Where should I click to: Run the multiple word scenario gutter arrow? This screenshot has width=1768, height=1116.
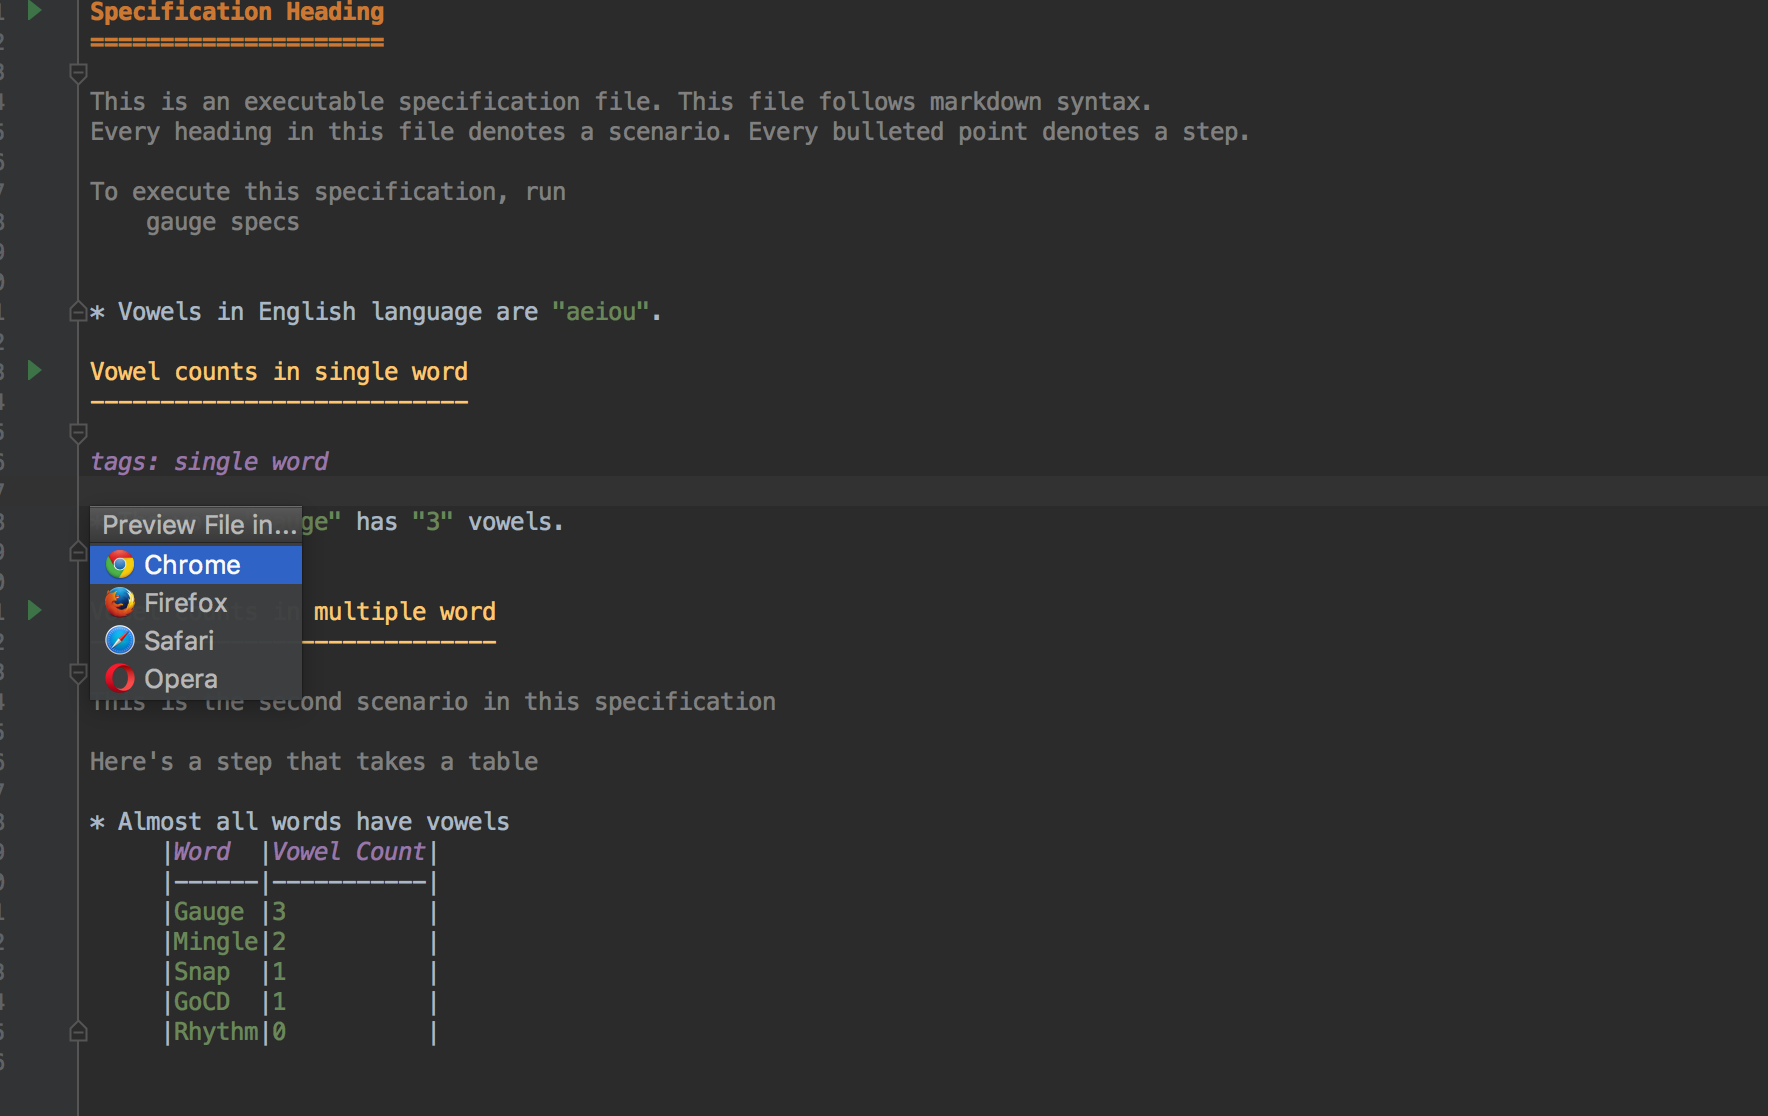[34, 610]
